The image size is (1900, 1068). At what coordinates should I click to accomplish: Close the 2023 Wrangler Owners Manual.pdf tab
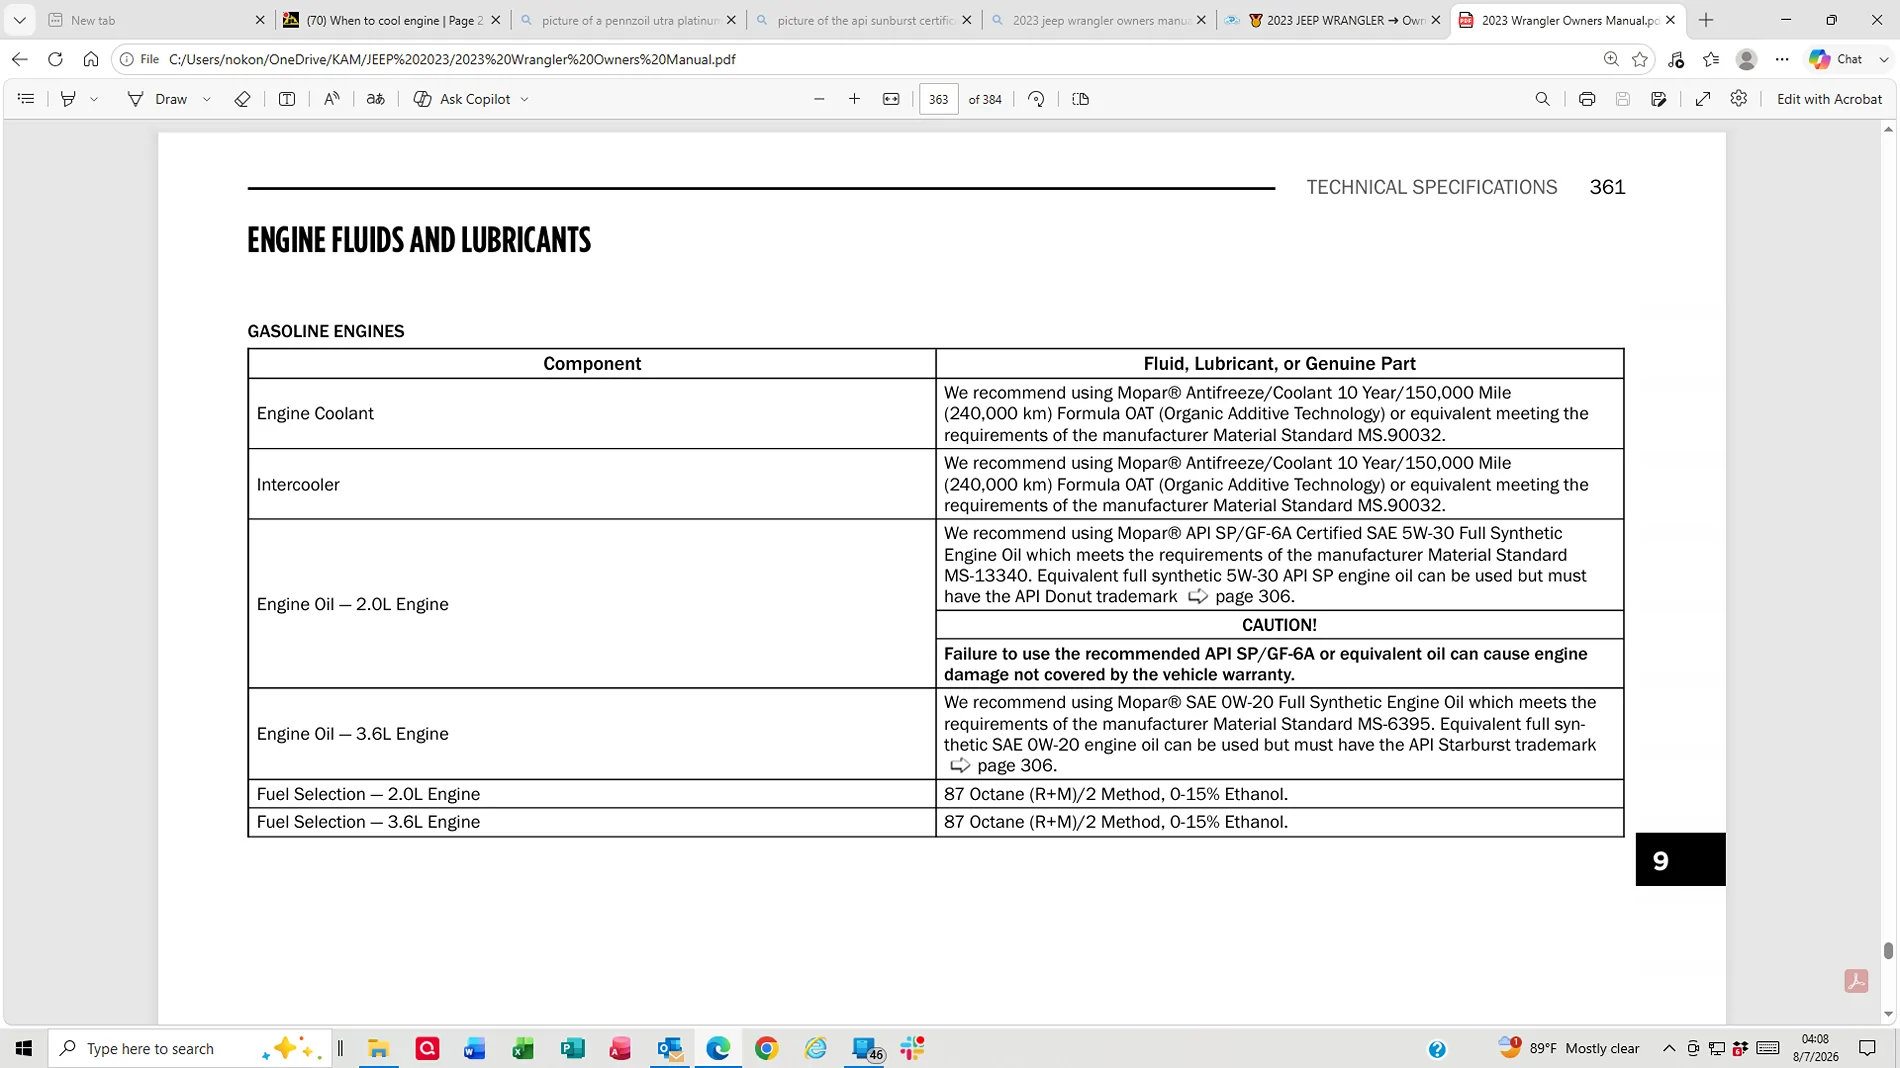point(1670,20)
